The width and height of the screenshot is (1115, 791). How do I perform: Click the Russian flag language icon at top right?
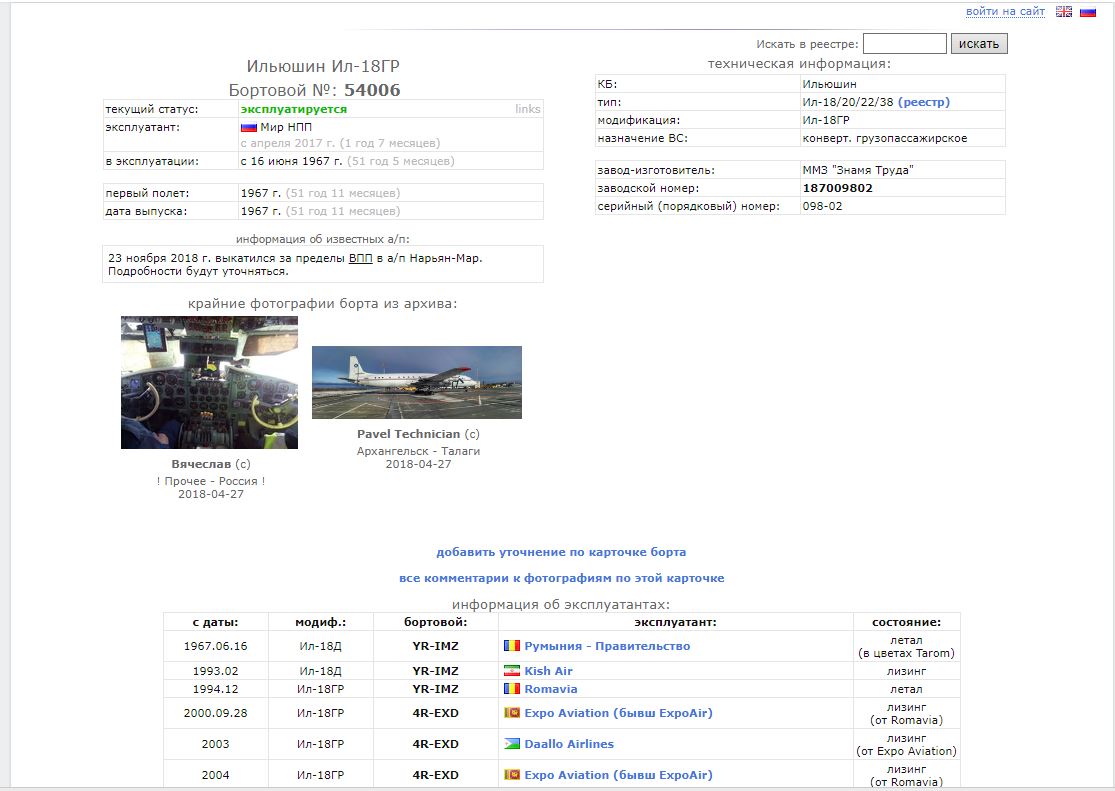coord(1088,12)
